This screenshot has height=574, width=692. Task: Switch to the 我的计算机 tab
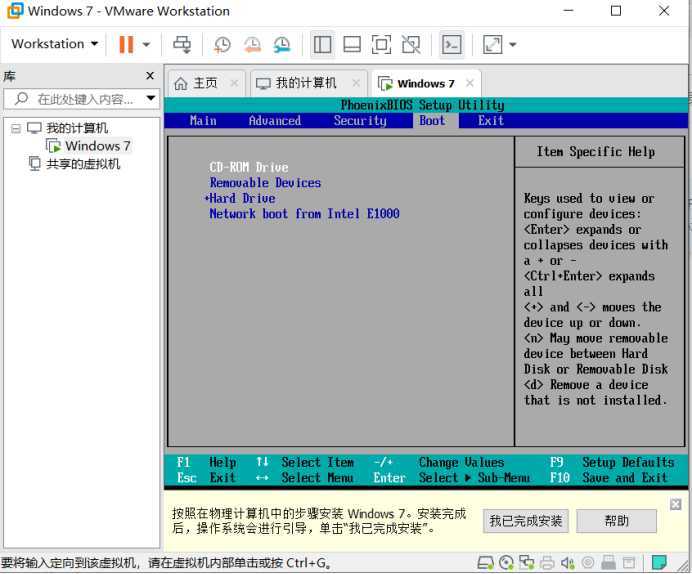305,83
